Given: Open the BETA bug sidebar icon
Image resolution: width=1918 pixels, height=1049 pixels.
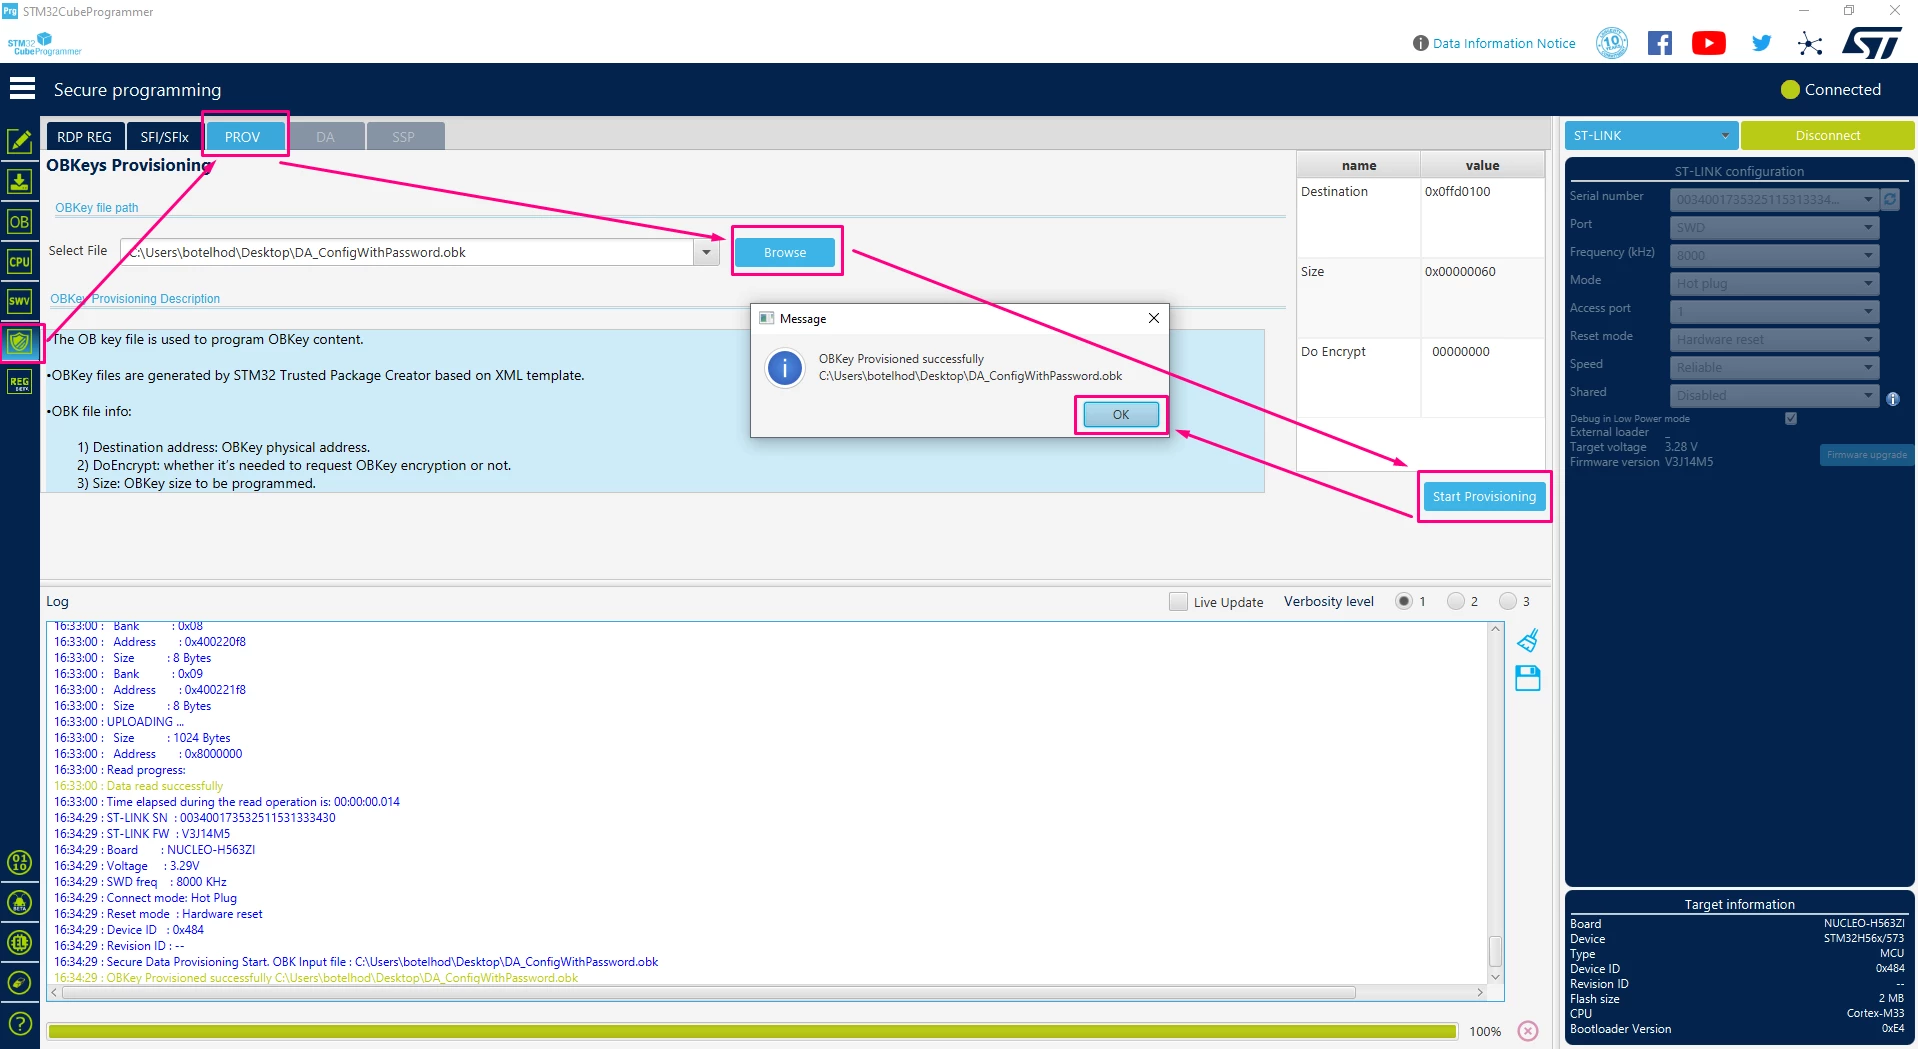Looking at the screenshot, I should pyautogui.click(x=19, y=902).
